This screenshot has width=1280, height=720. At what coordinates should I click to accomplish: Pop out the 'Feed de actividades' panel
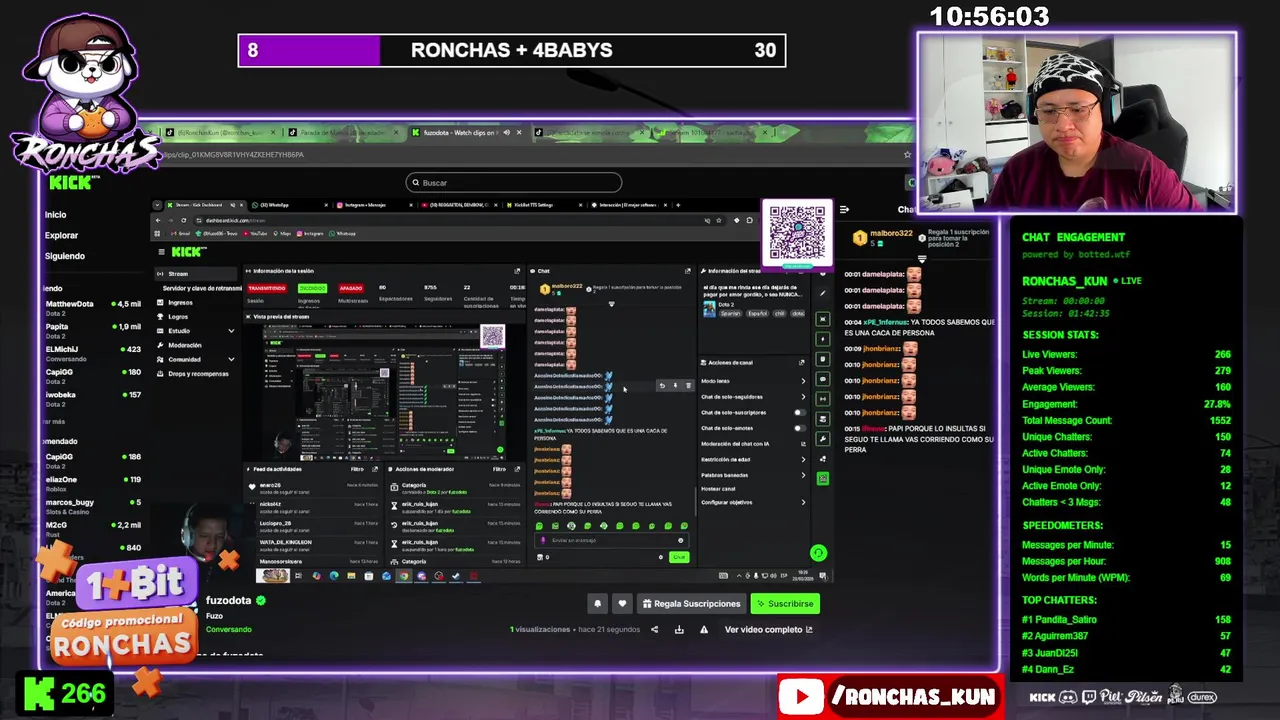pyautogui.click(x=376, y=469)
